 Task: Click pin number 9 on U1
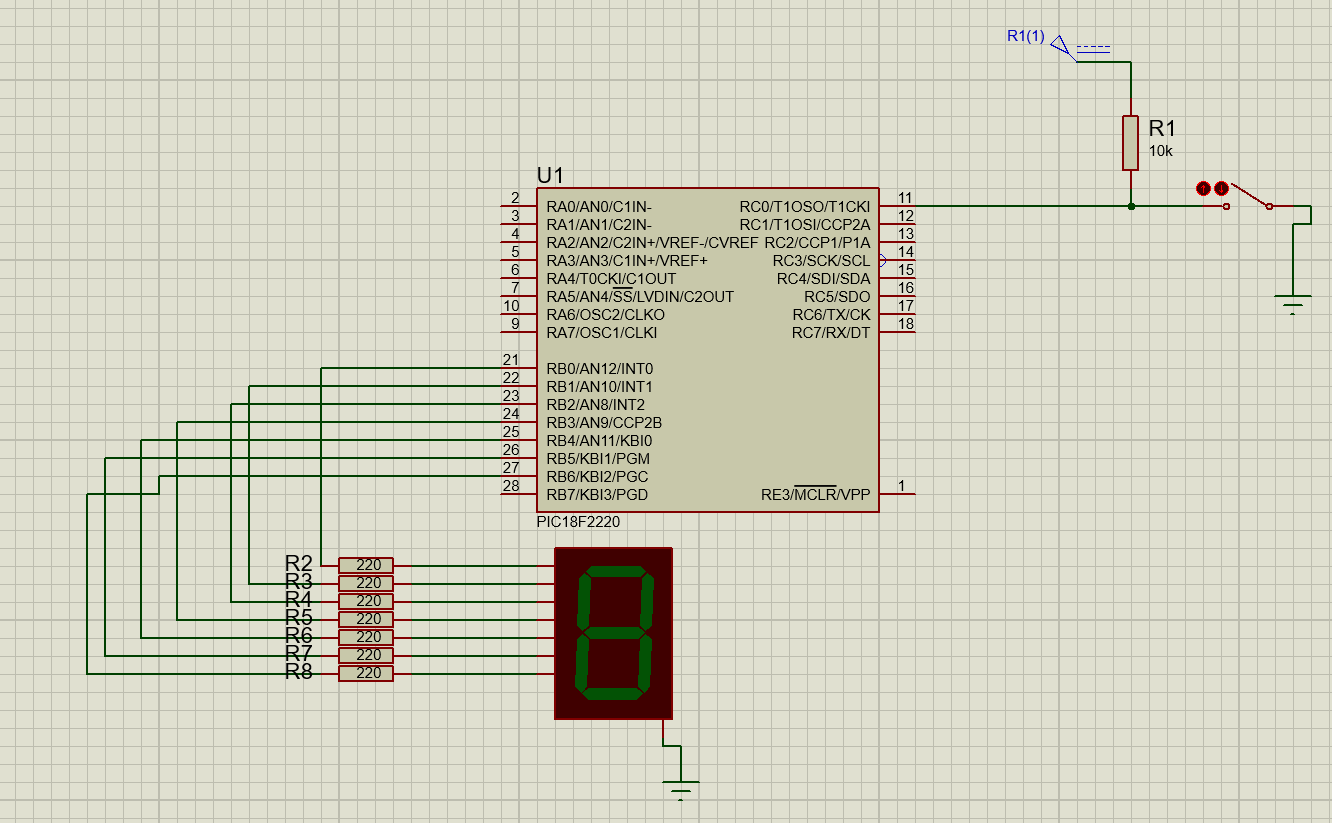point(515,324)
